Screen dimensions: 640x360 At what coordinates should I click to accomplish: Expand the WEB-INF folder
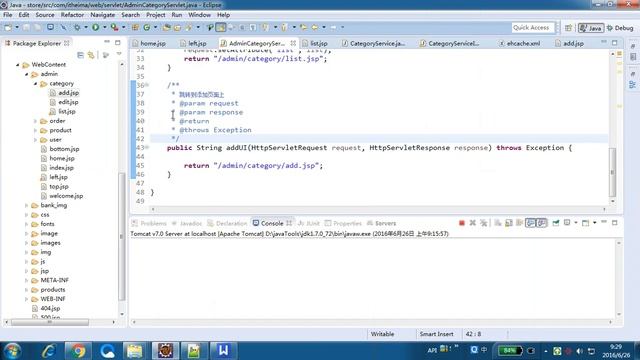(x=27, y=299)
